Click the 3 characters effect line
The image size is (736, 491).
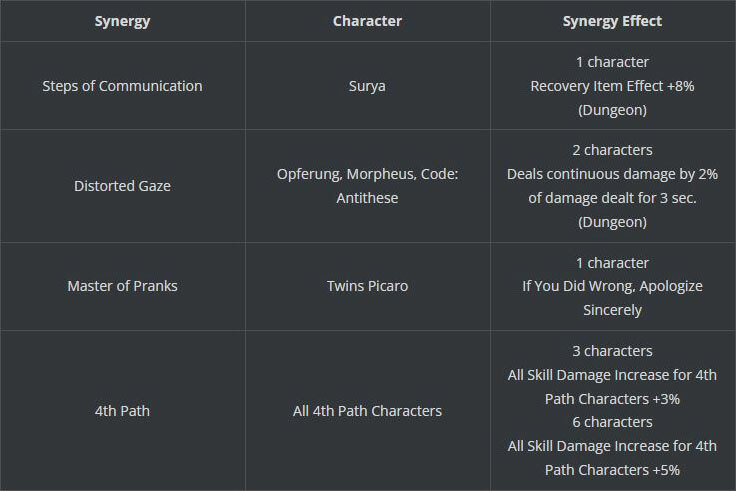click(613, 351)
